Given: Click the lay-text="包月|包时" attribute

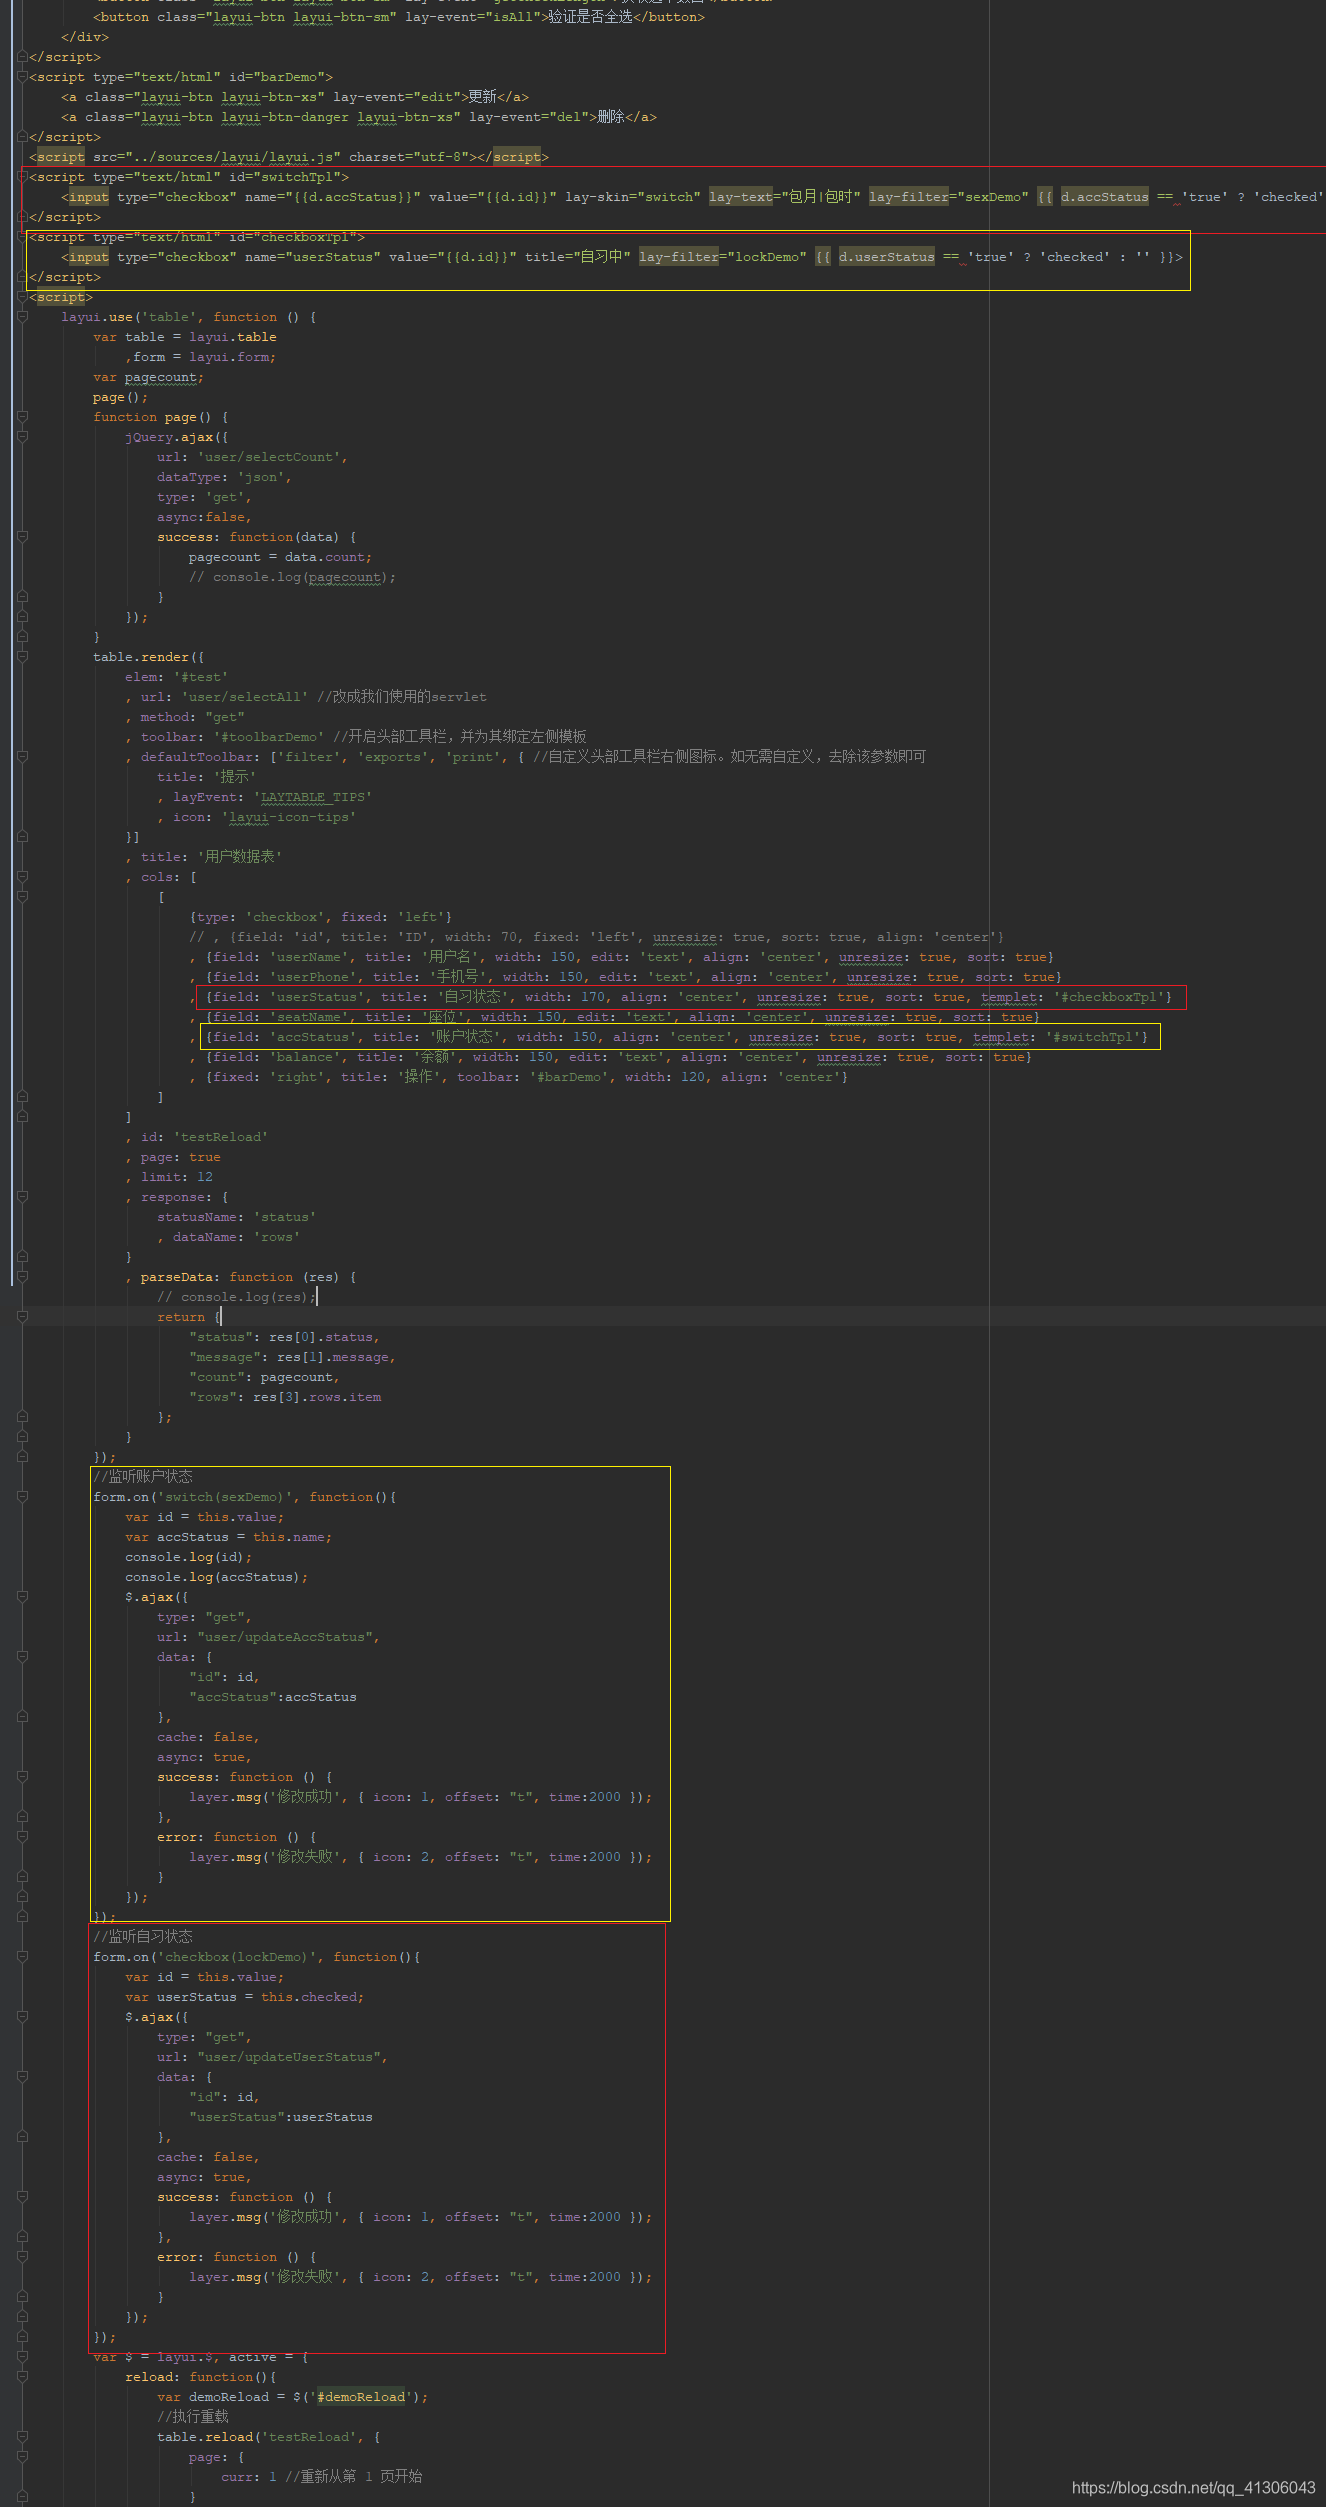Looking at the screenshot, I should 785,197.
